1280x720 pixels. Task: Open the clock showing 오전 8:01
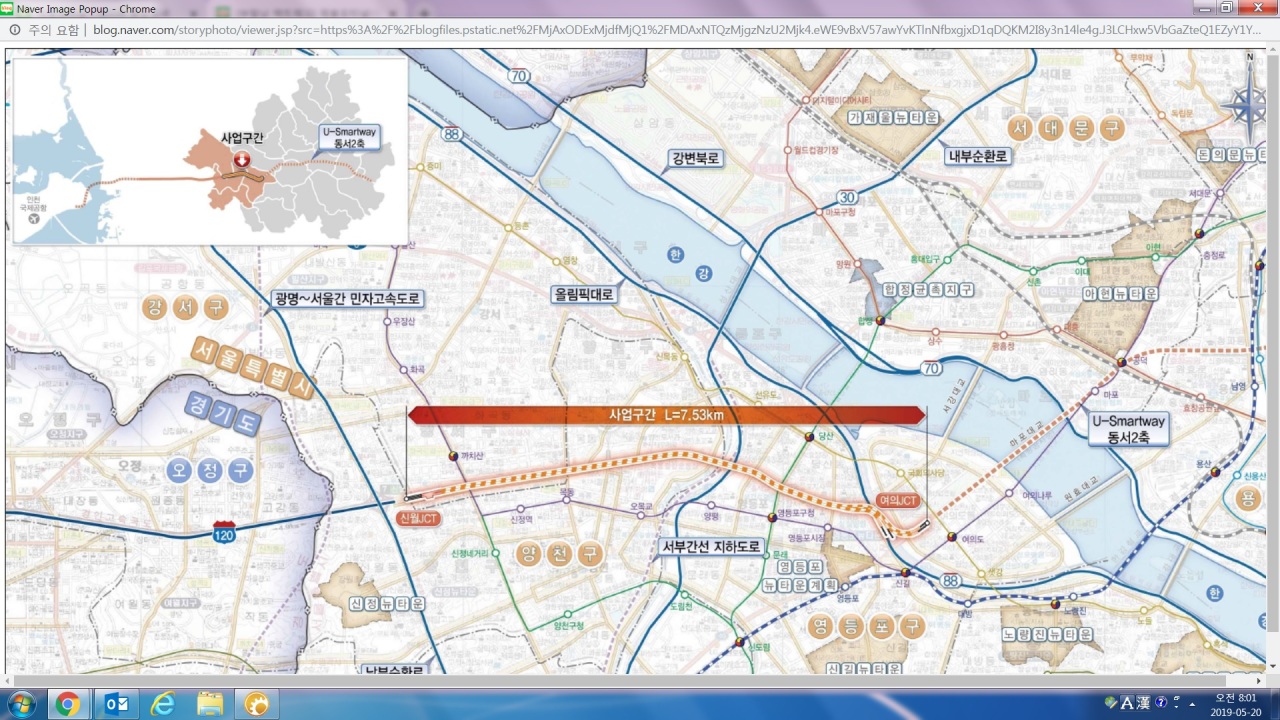click(1236, 704)
